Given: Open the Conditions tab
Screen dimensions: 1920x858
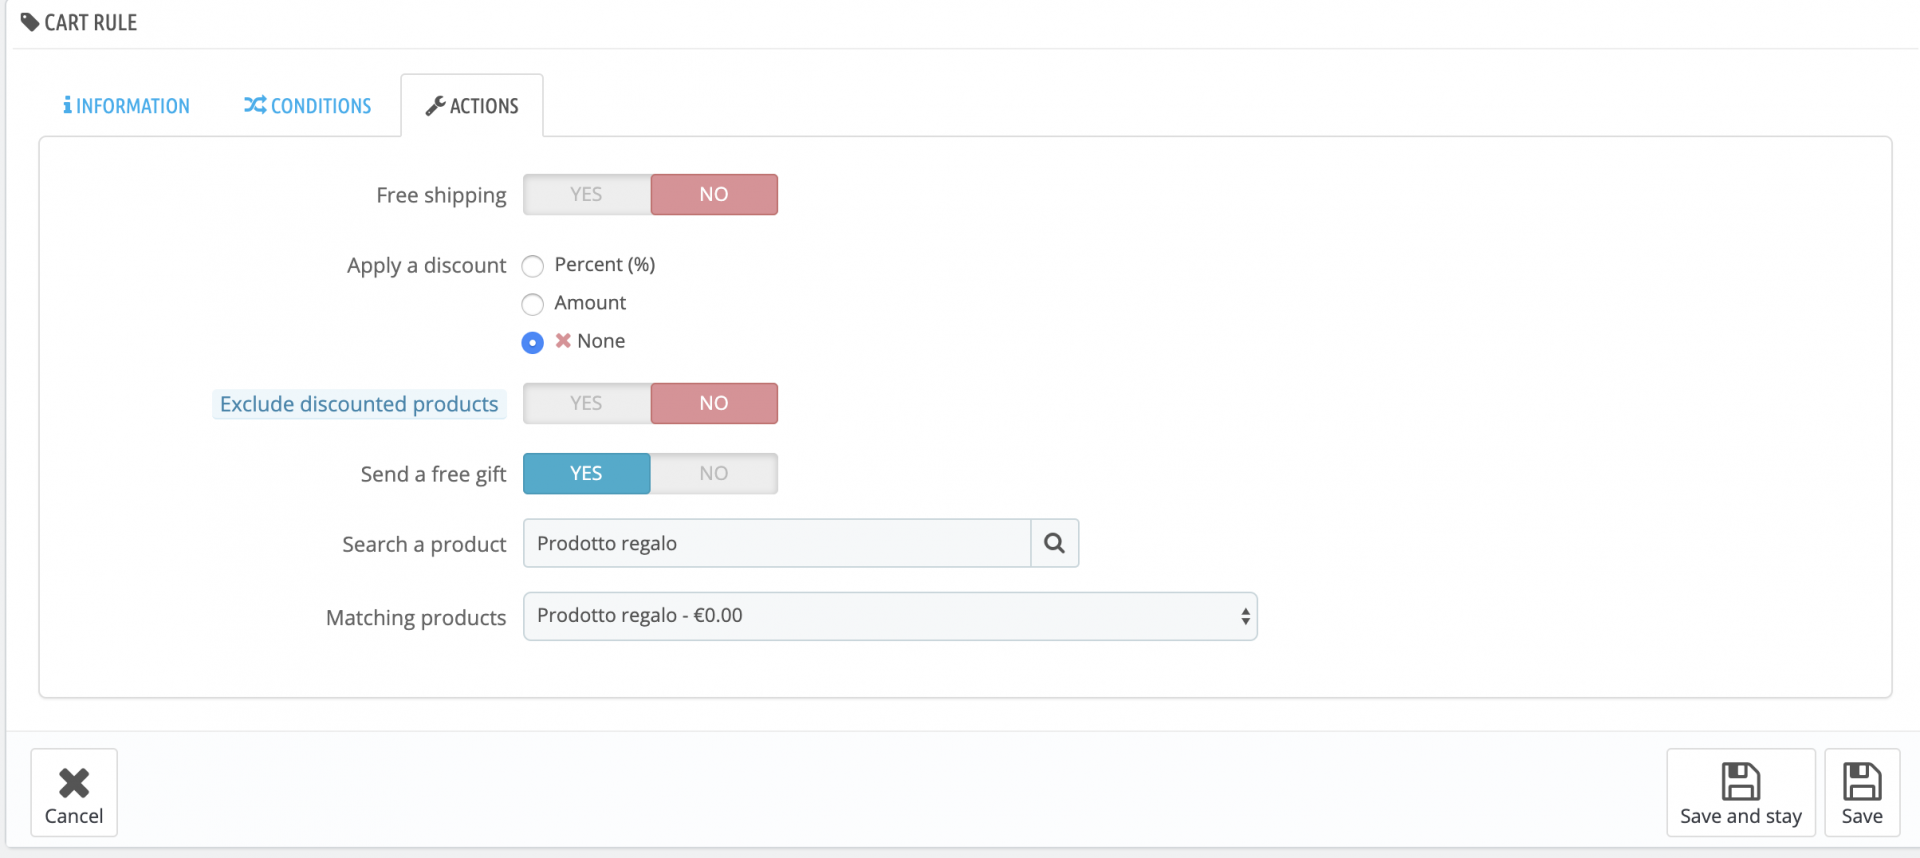Looking at the screenshot, I should point(308,106).
